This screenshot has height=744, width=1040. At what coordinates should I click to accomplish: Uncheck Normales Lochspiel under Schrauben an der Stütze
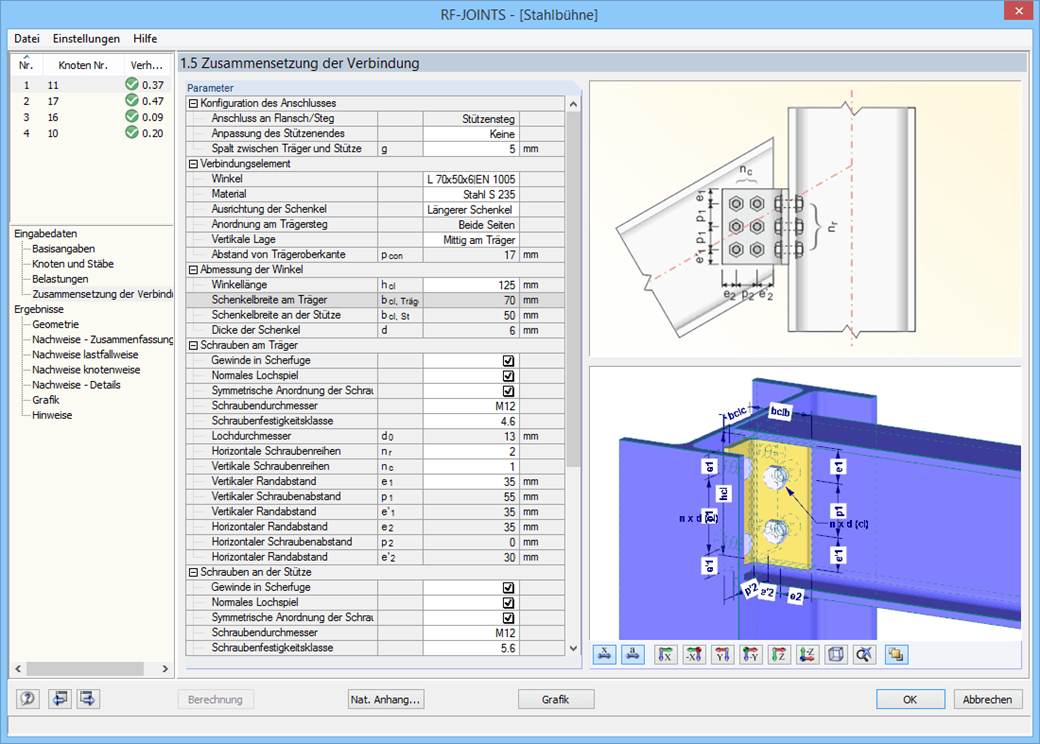tap(508, 603)
